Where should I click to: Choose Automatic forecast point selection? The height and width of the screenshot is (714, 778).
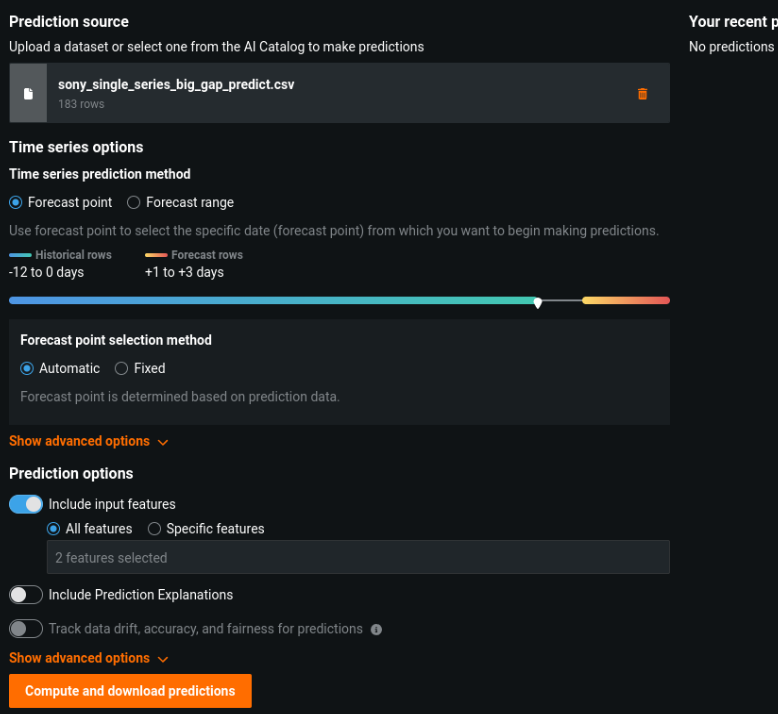27,368
